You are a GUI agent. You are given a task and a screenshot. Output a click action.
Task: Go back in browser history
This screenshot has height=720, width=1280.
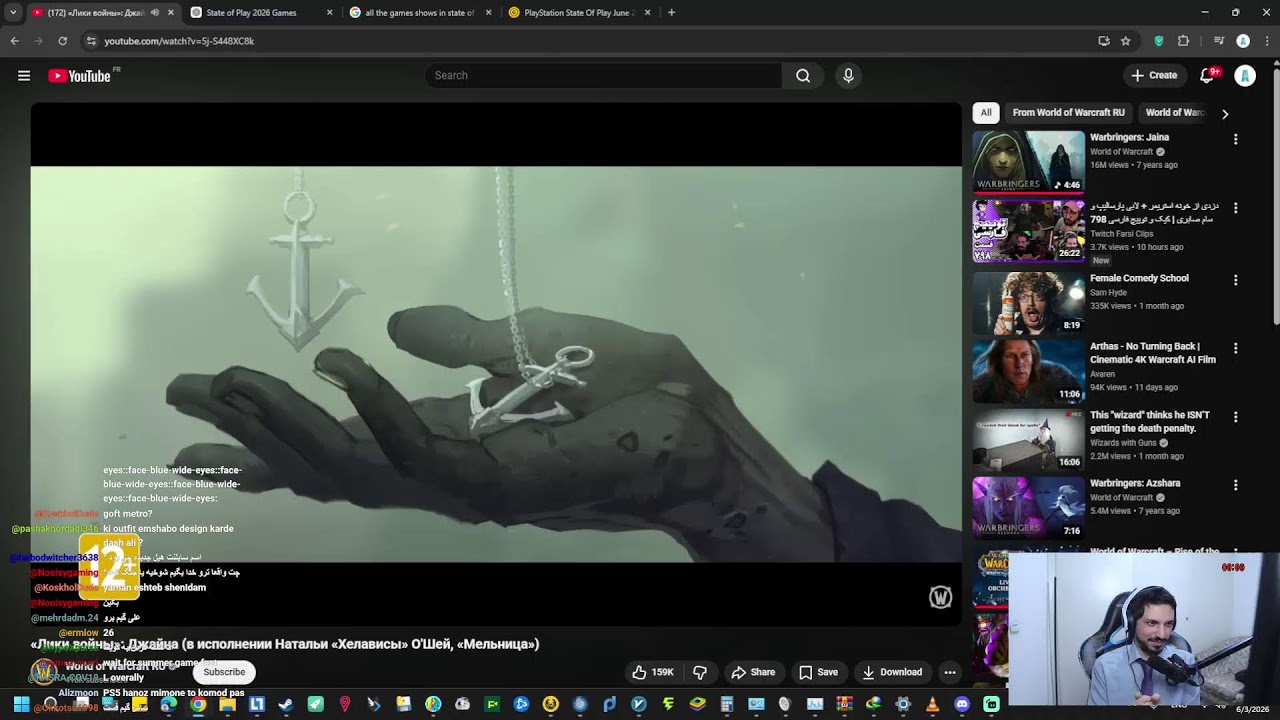(x=14, y=41)
